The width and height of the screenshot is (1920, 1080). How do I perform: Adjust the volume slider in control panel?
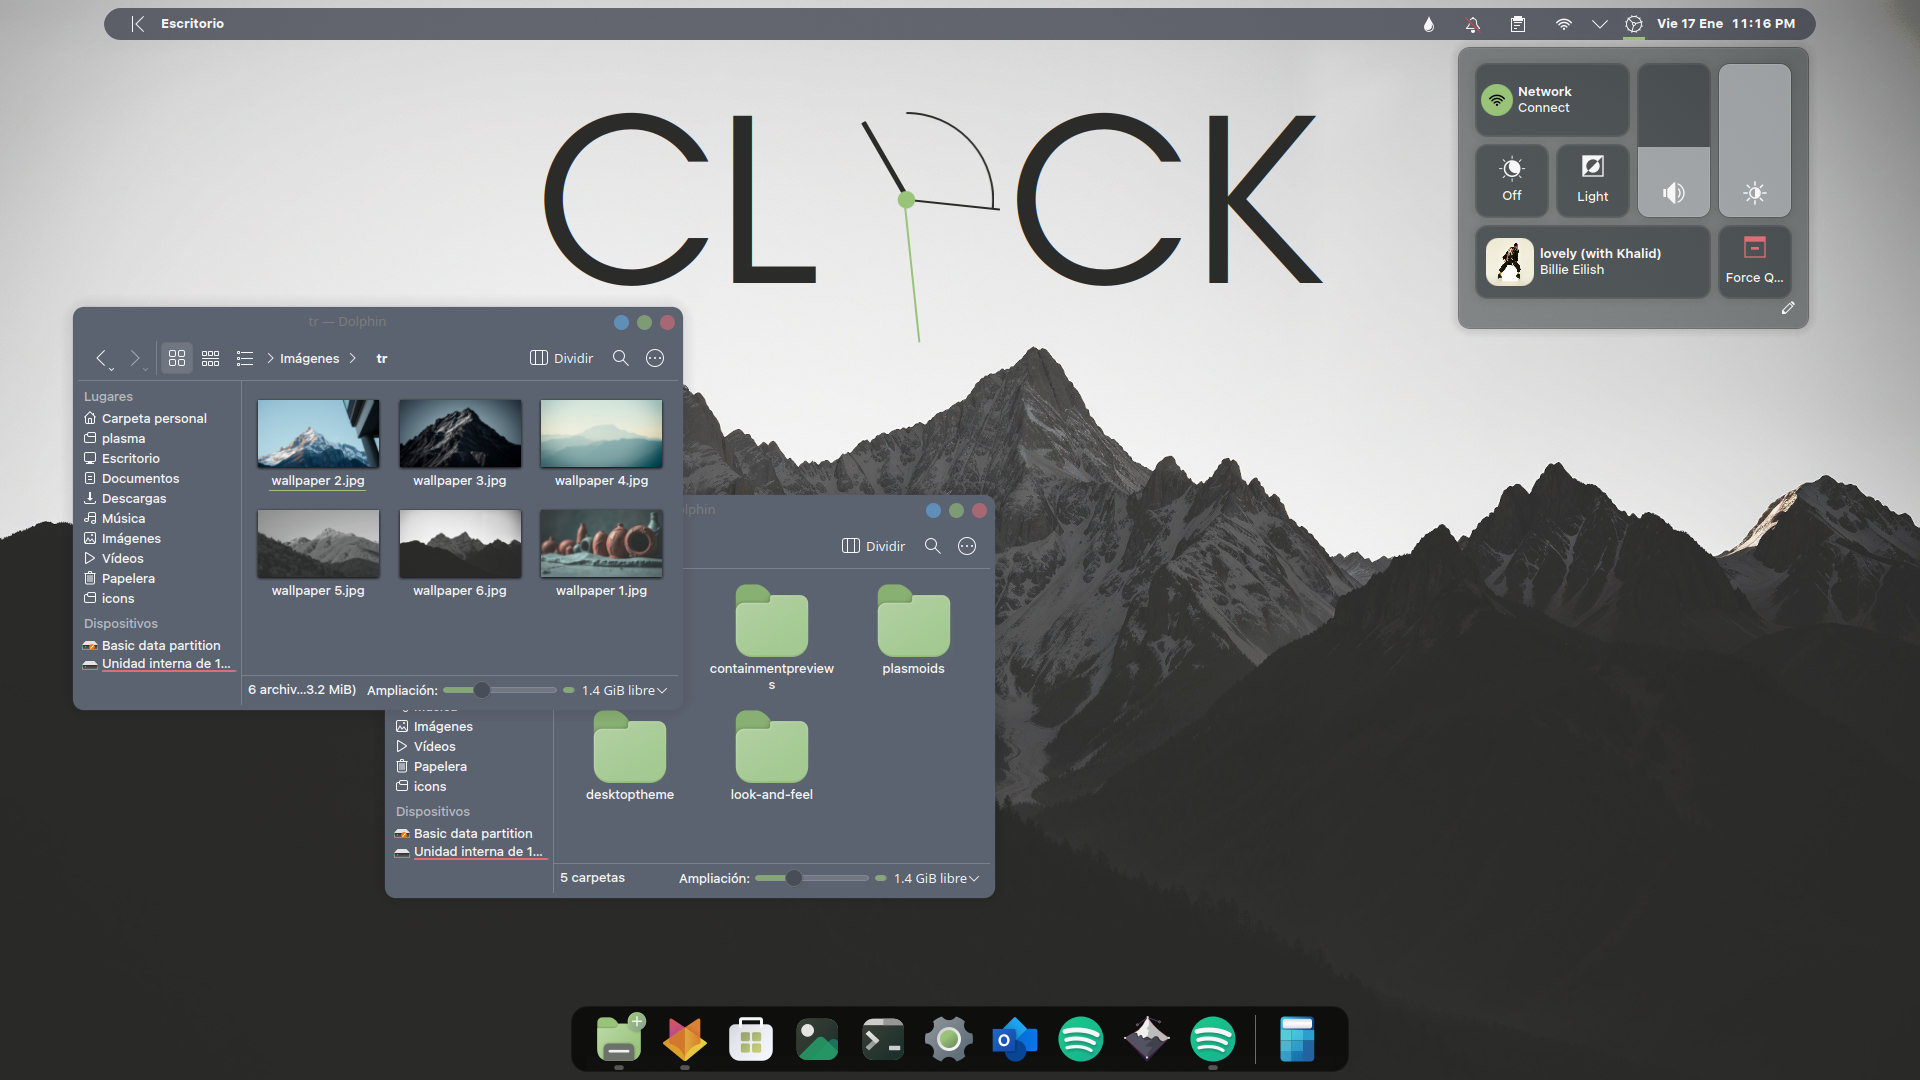click(x=1673, y=140)
